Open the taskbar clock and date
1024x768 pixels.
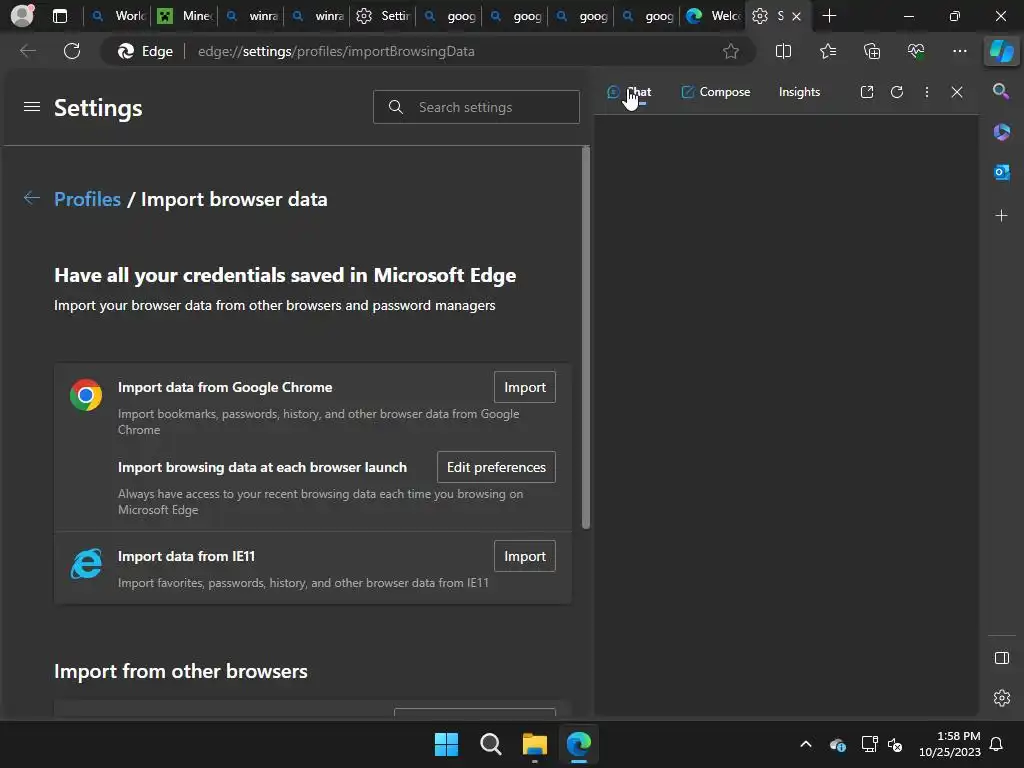(x=950, y=744)
